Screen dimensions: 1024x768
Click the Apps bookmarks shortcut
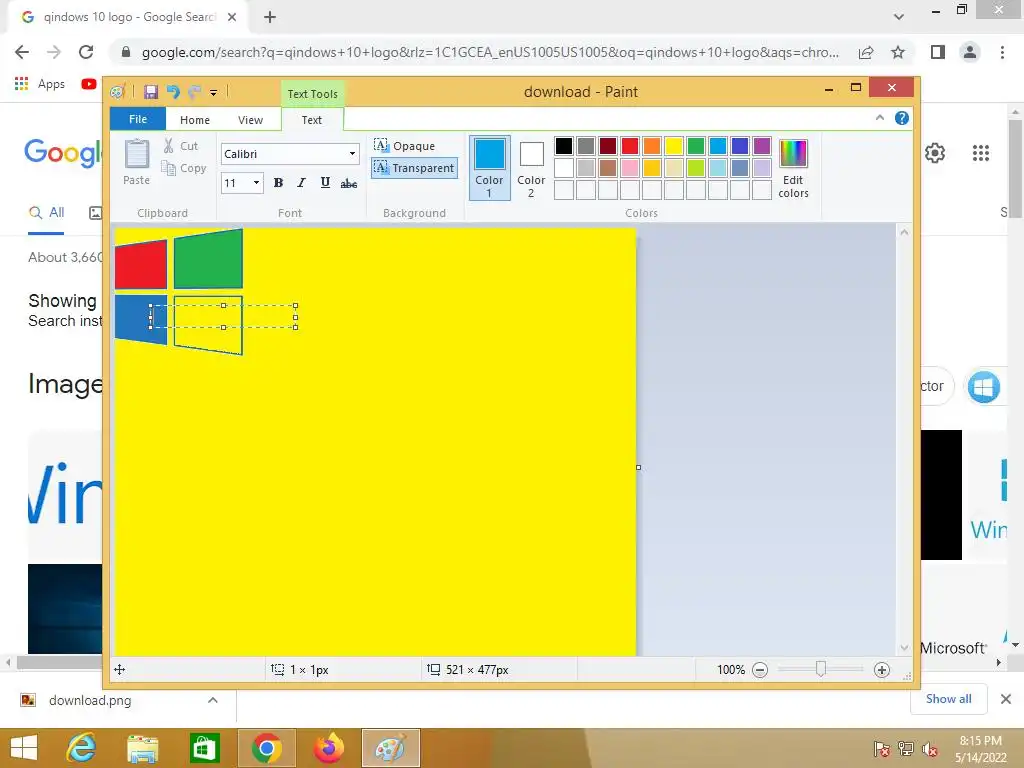coord(39,84)
